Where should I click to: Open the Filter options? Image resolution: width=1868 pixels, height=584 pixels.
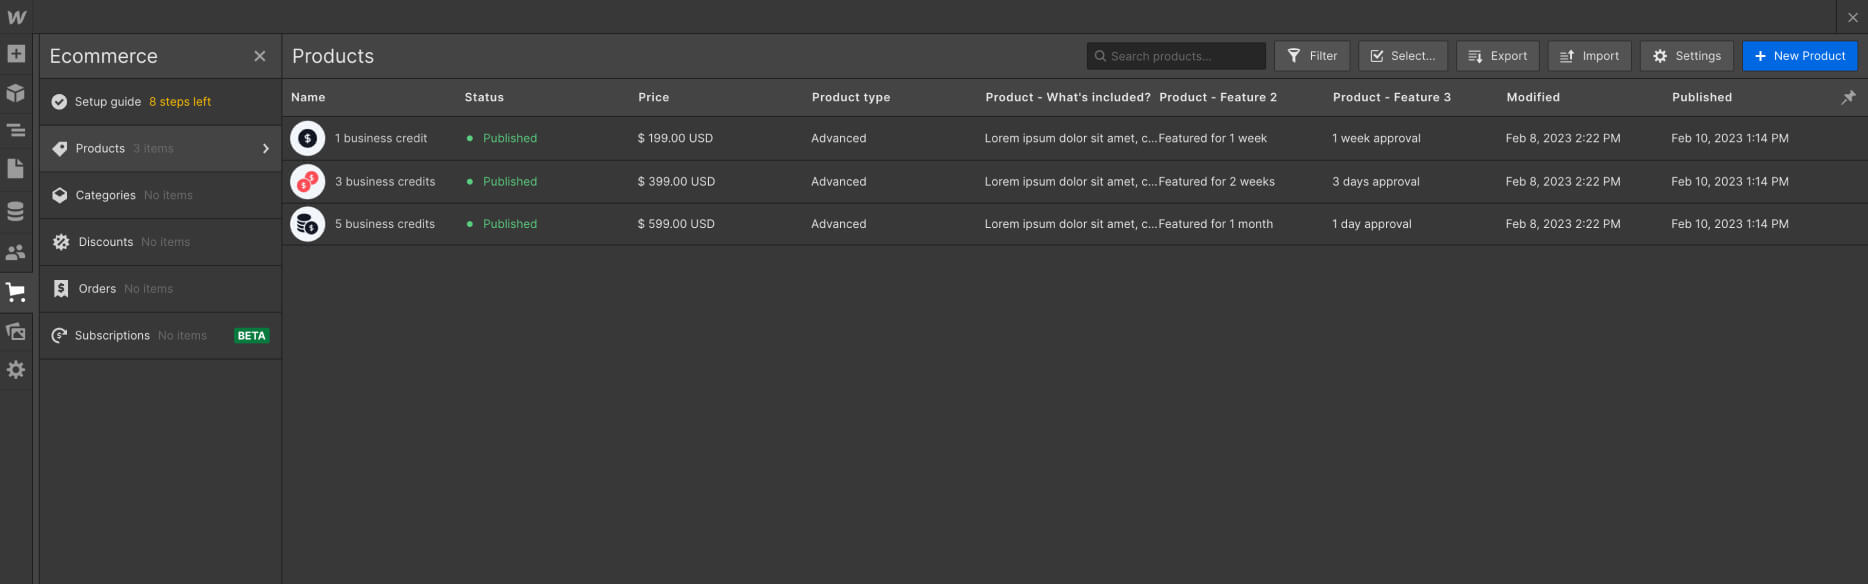point(1312,56)
